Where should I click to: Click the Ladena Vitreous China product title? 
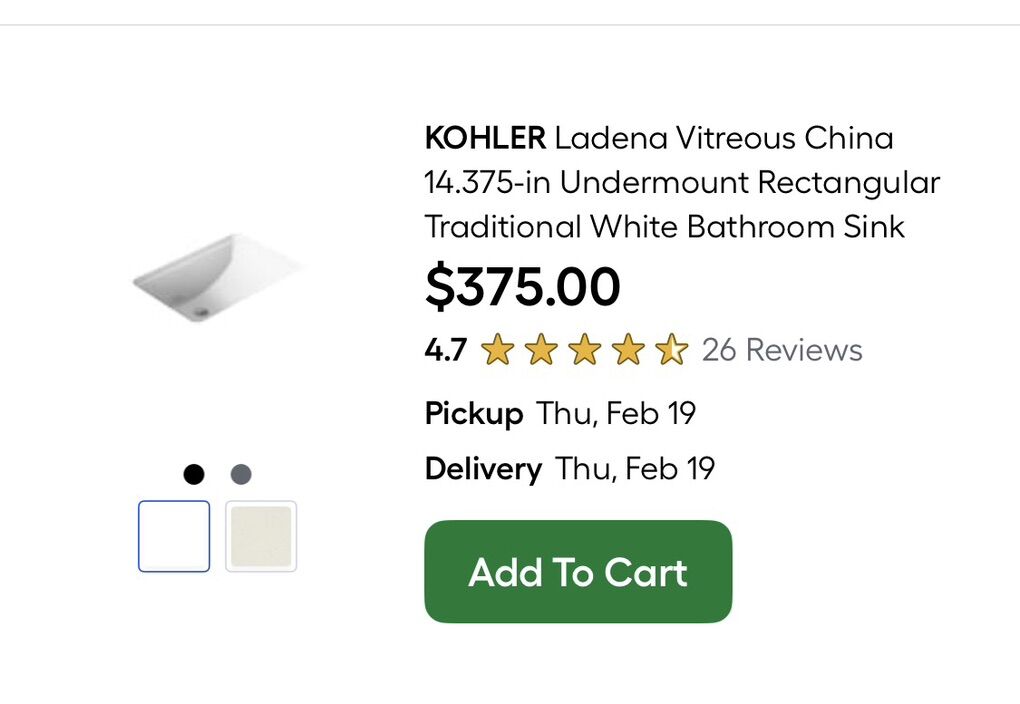pyautogui.click(x=682, y=182)
